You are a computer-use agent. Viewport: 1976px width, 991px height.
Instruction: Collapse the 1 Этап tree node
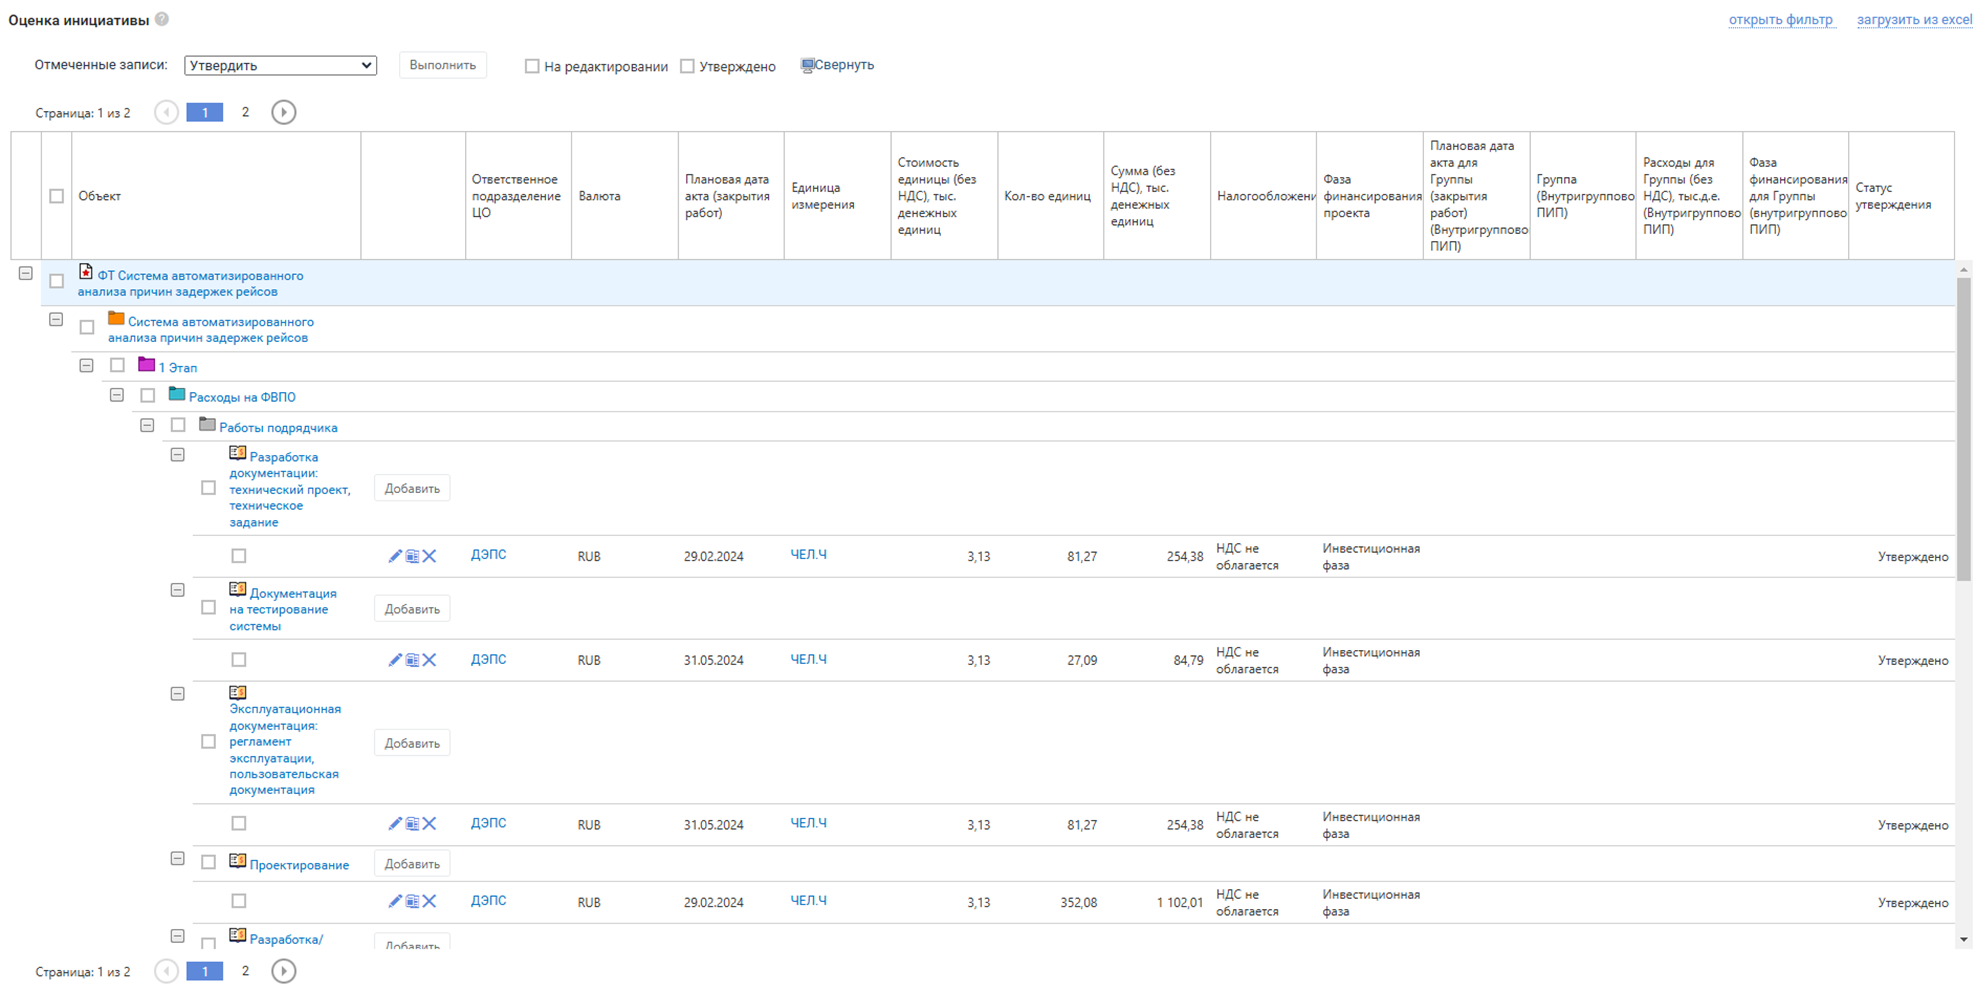point(87,366)
